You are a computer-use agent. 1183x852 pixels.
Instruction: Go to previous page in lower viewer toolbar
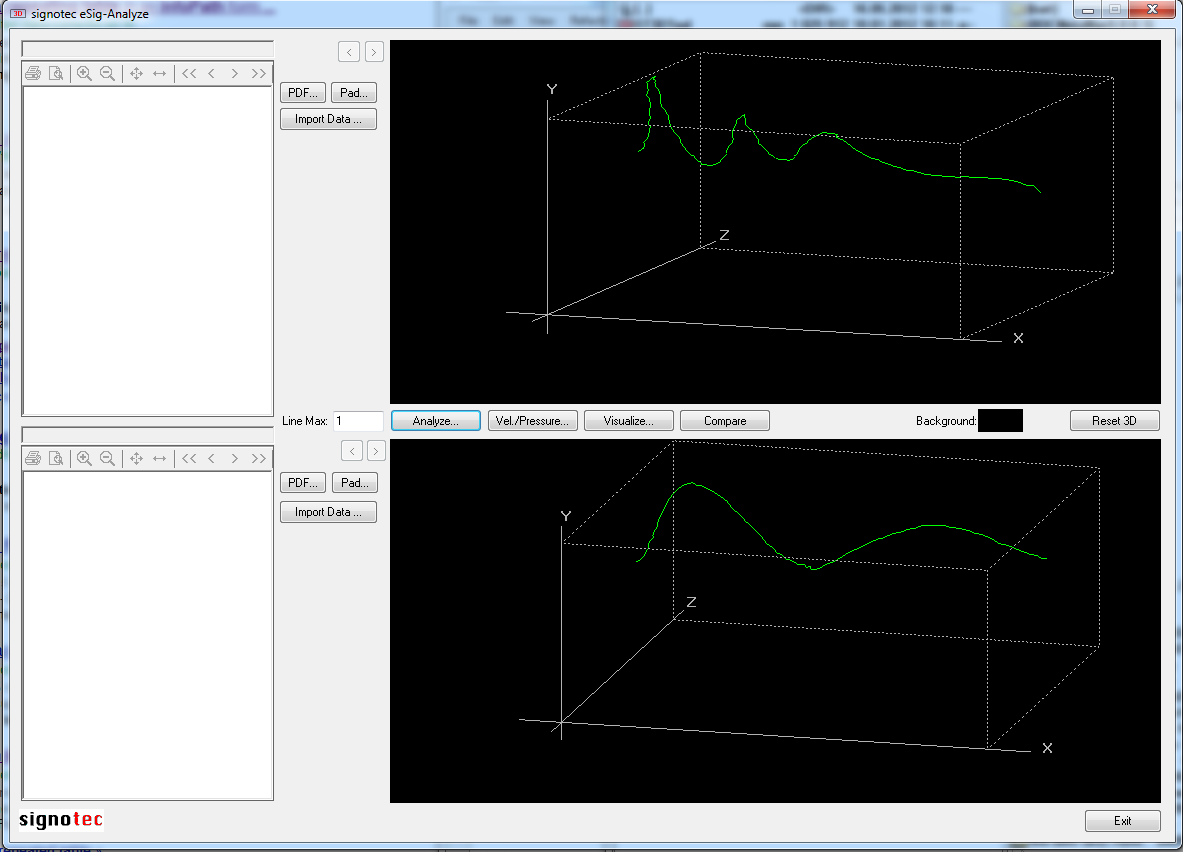(x=211, y=458)
